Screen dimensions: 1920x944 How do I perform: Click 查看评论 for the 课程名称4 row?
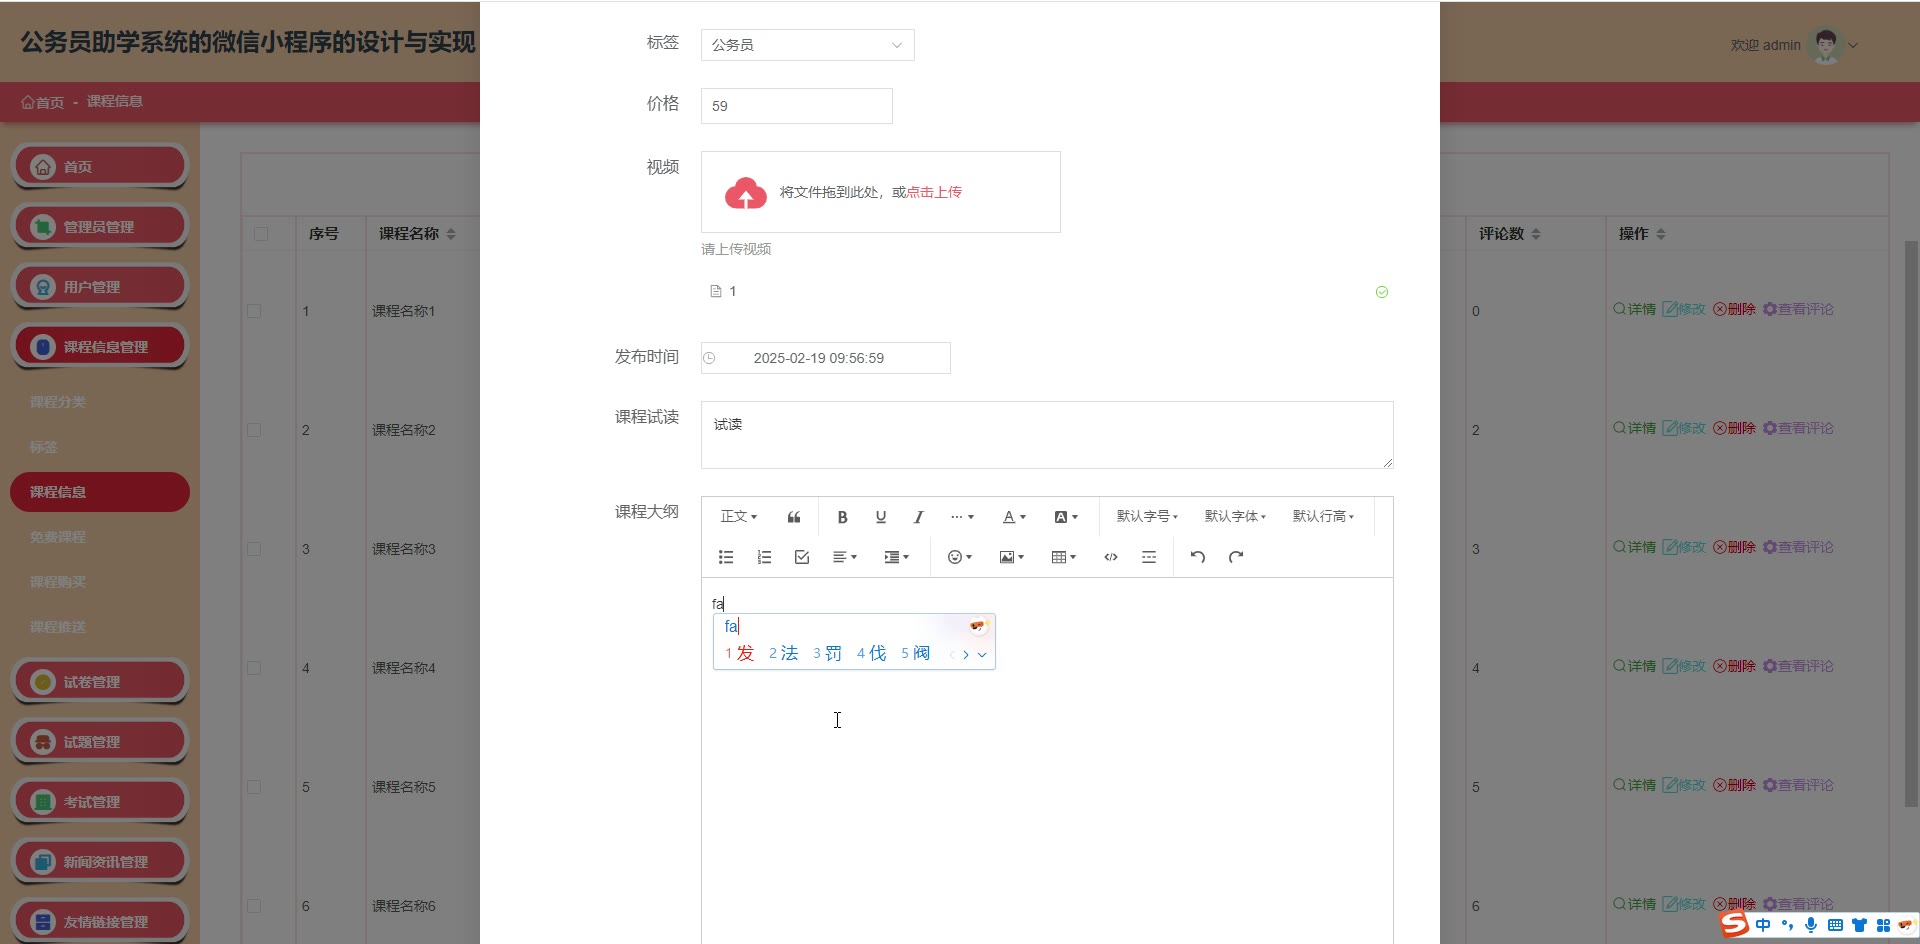pyautogui.click(x=1798, y=667)
